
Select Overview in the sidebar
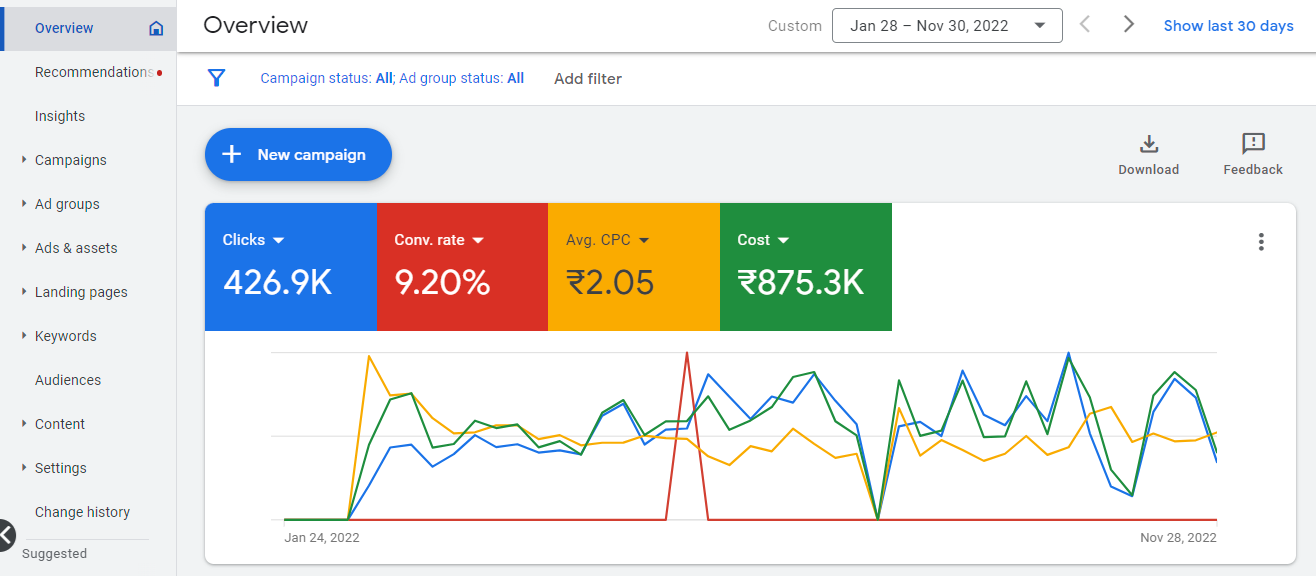click(64, 28)
